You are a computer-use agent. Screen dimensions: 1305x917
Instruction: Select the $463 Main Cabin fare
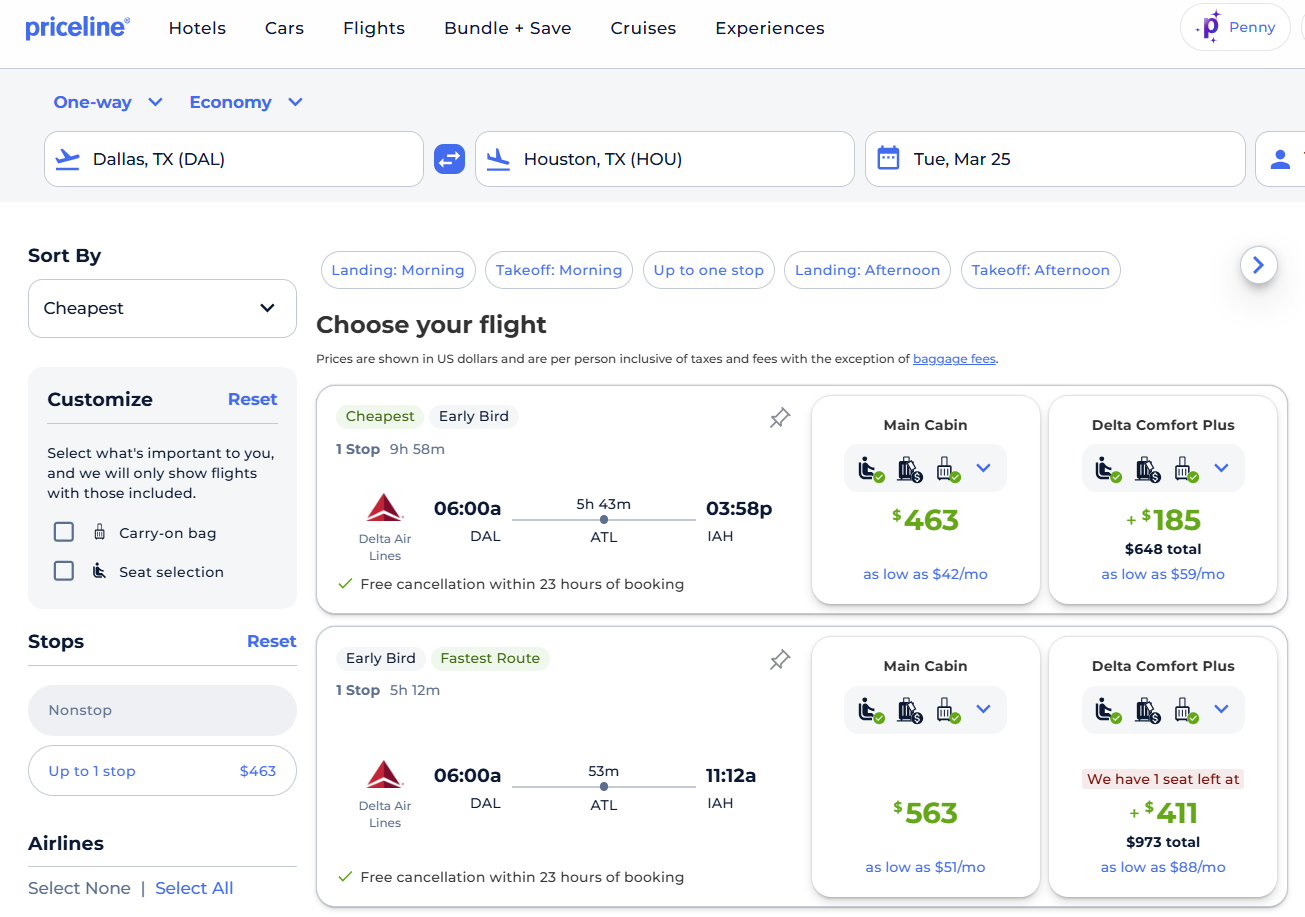pyautogui.click(x=926, y=500)
